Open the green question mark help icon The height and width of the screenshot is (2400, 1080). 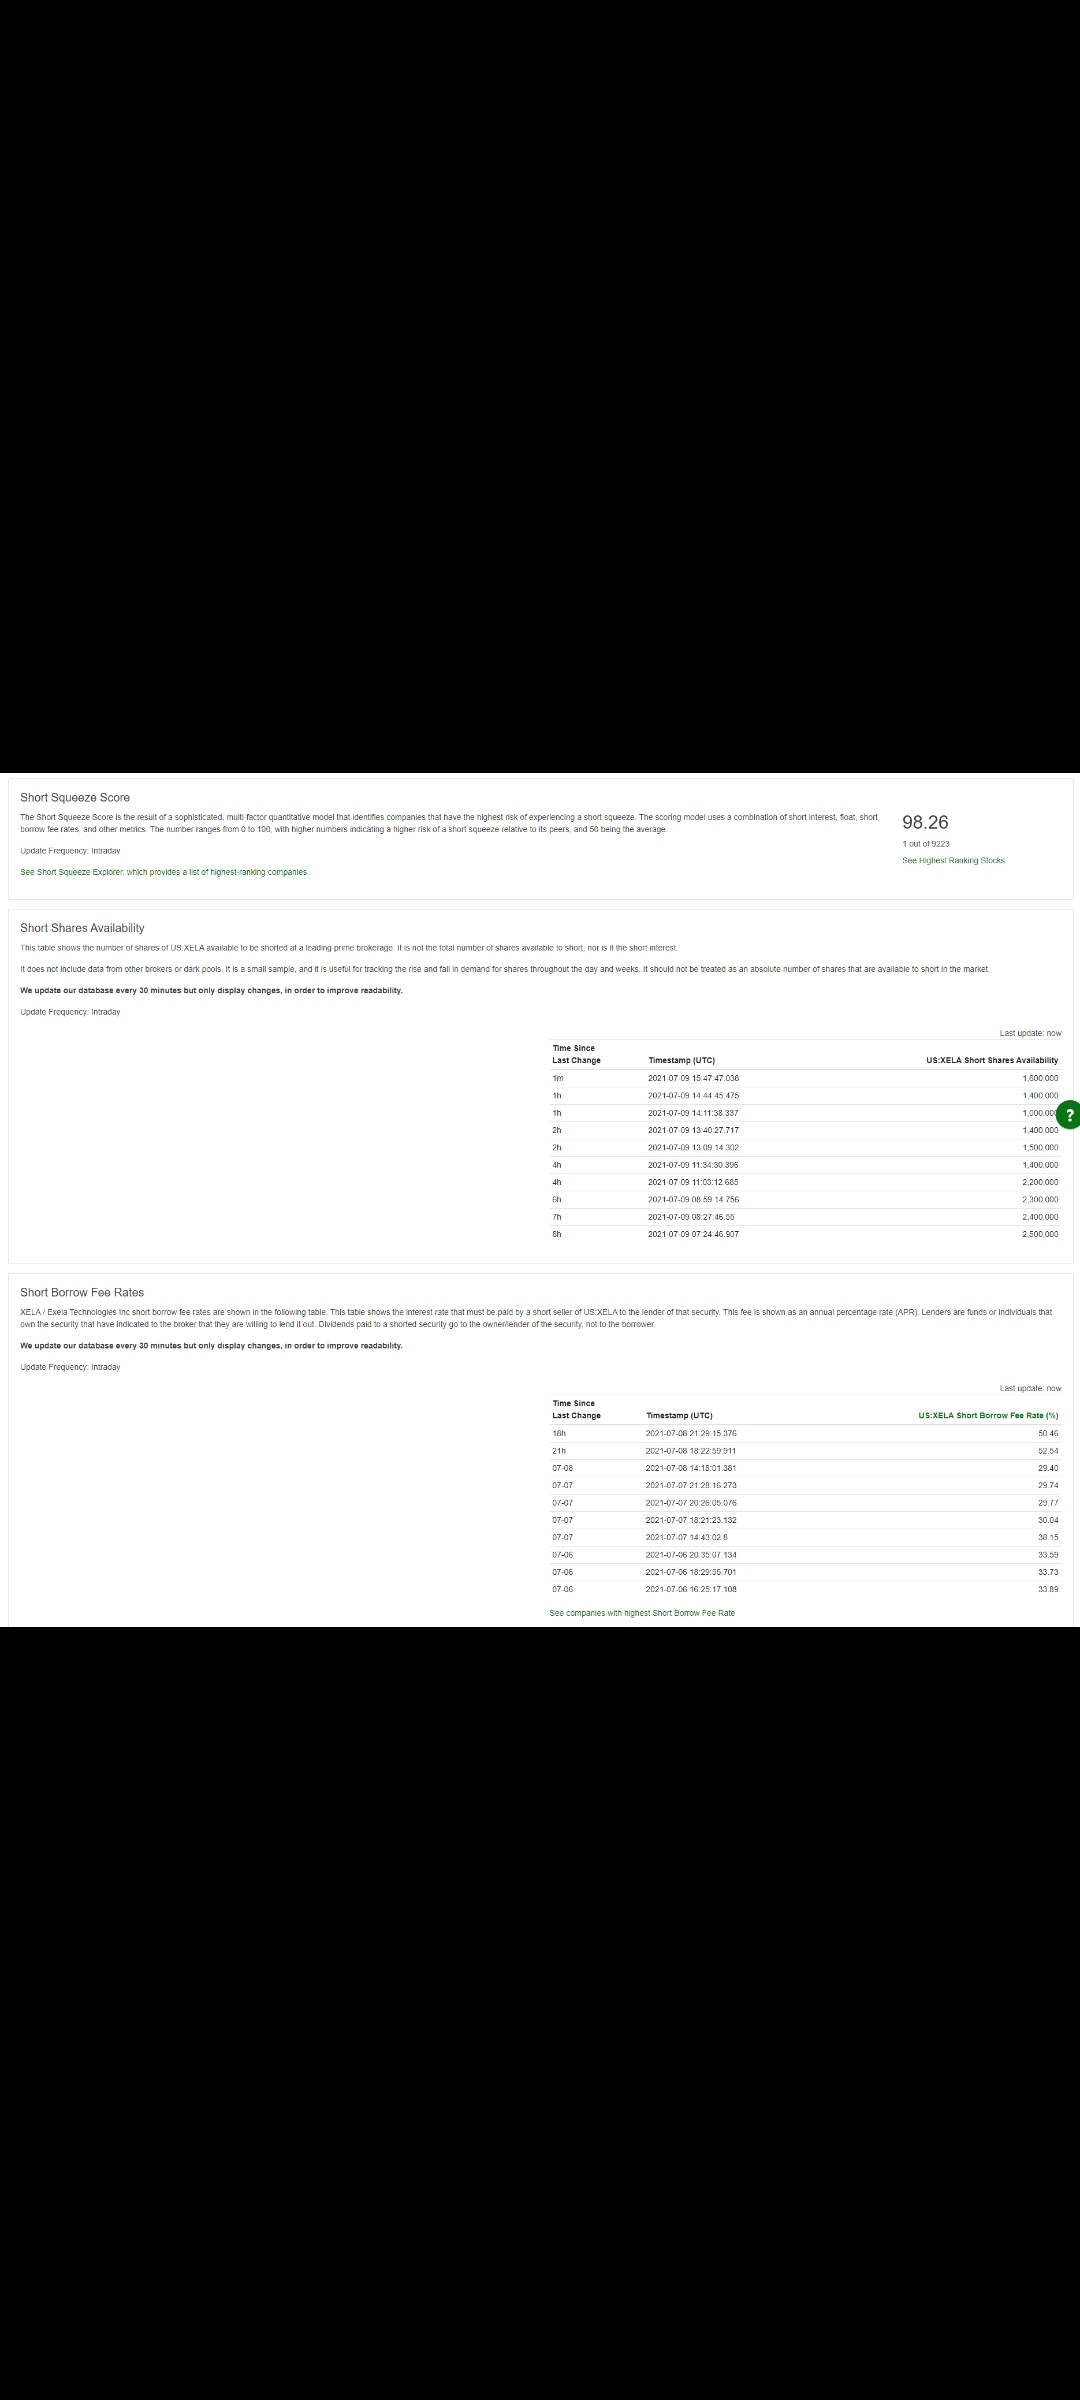coord(1070,1115)
